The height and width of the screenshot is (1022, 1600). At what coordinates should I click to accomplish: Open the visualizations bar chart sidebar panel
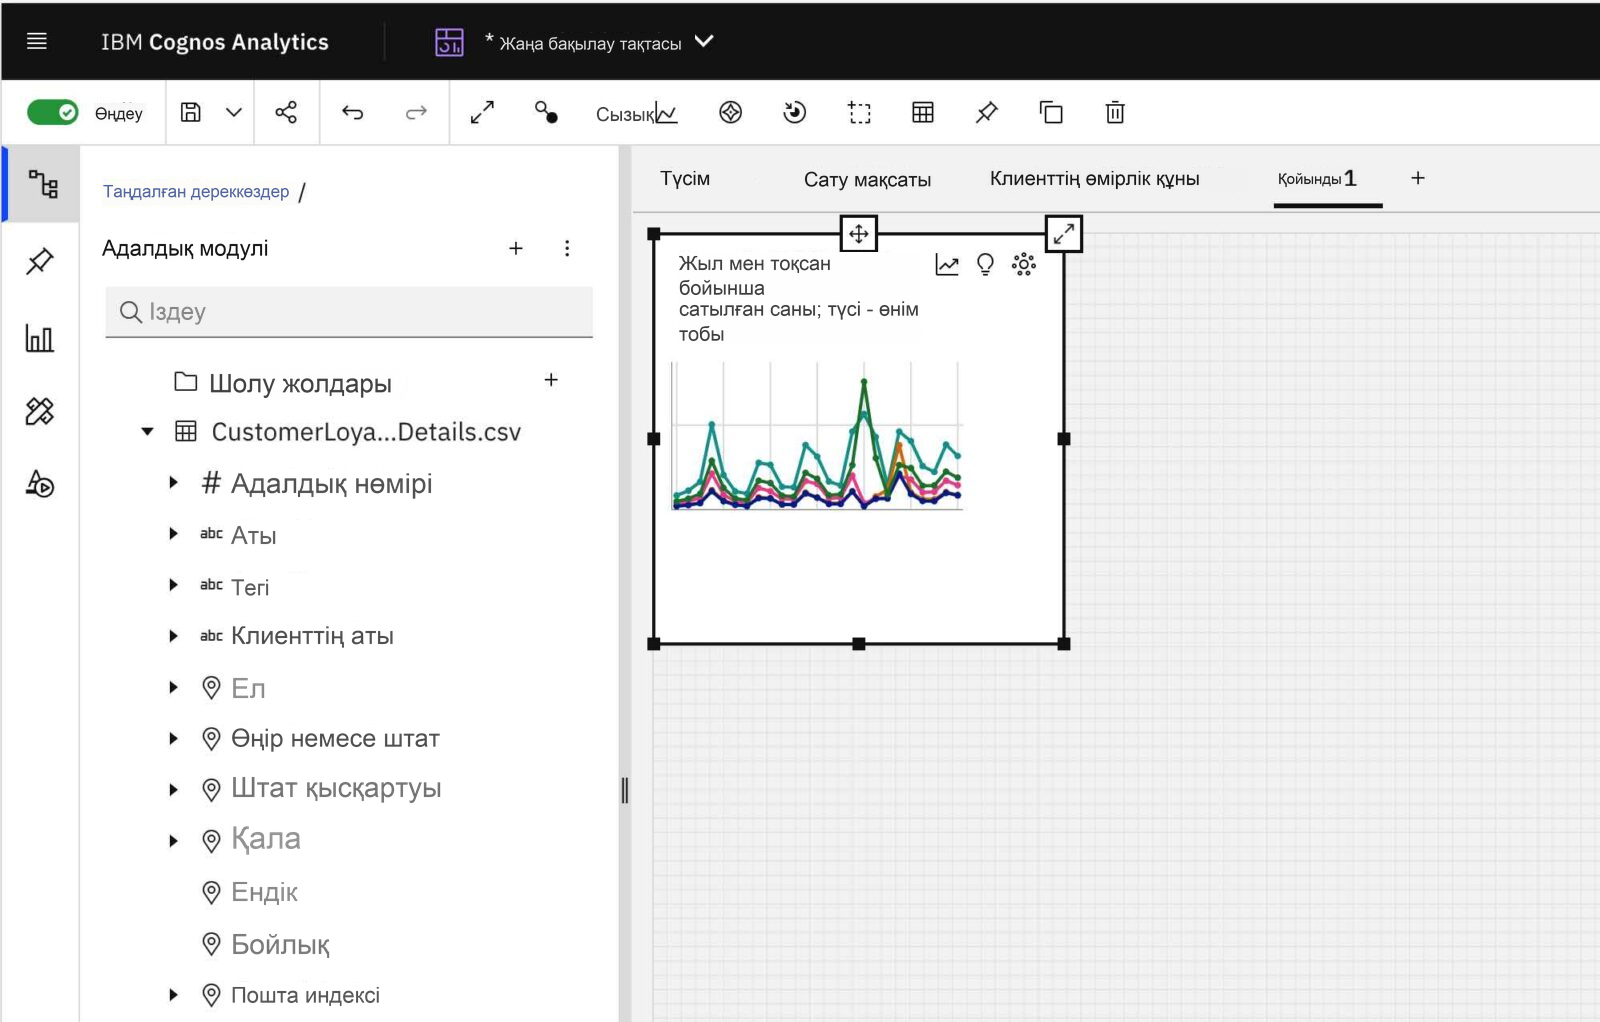tap(40, 338)
